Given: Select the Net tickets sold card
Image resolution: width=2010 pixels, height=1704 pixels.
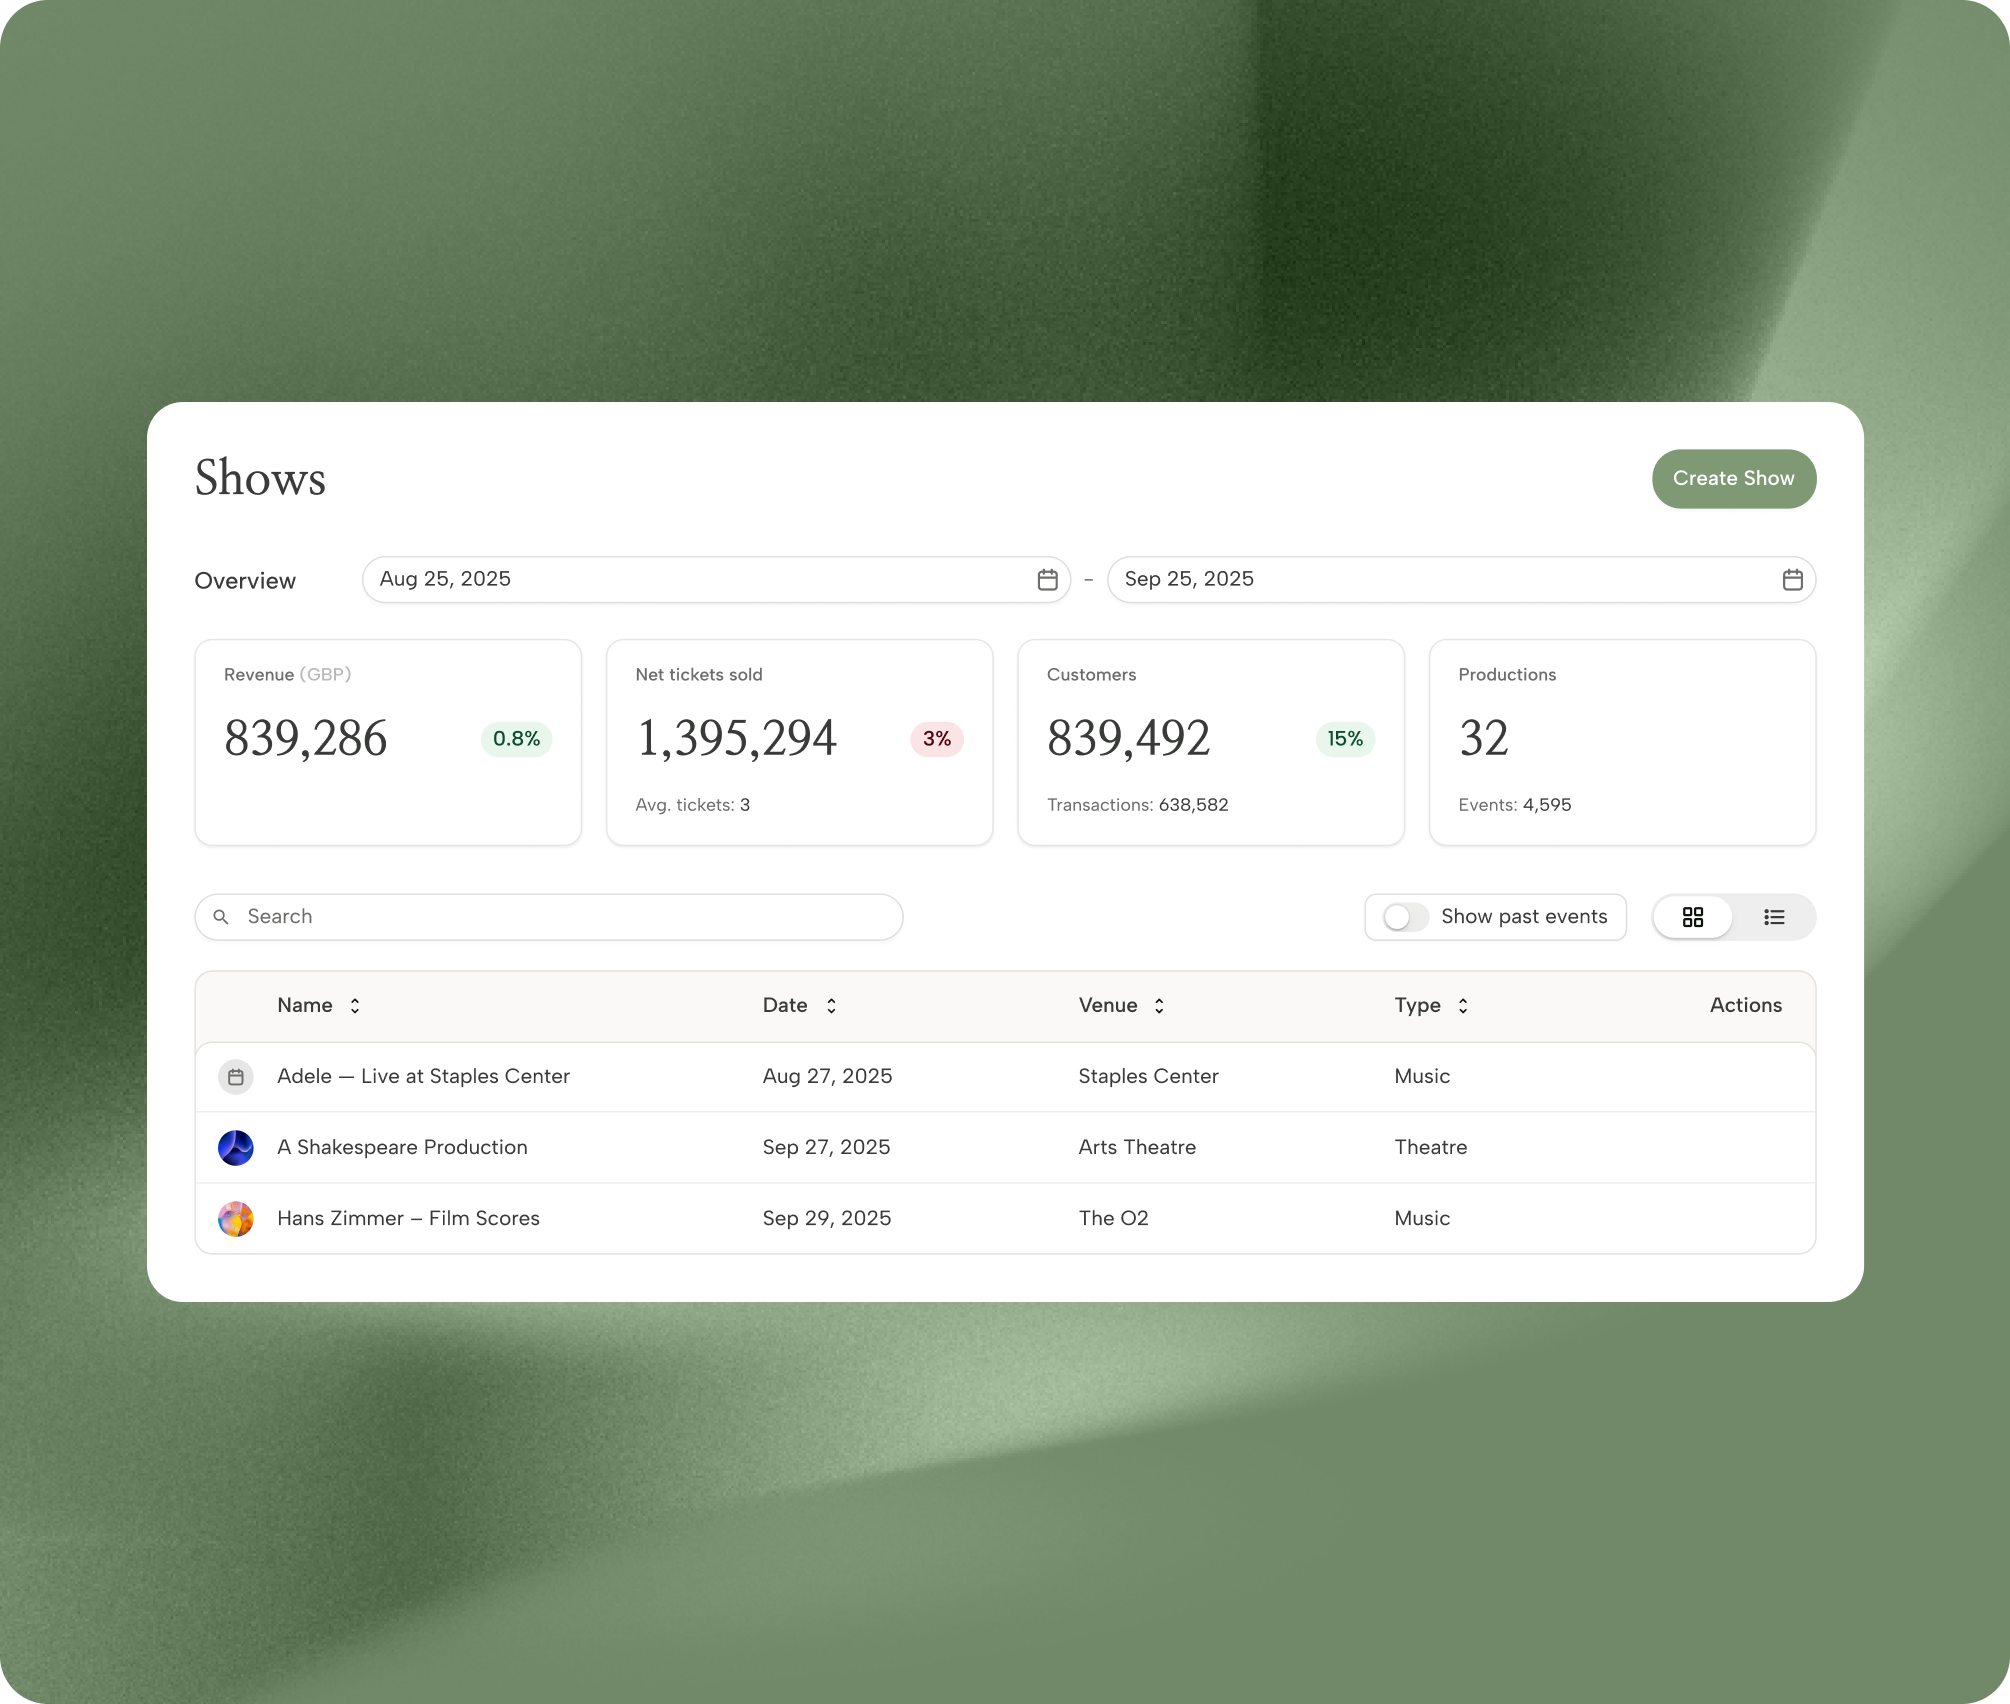Looking at the screenshot, I should 799,743.
